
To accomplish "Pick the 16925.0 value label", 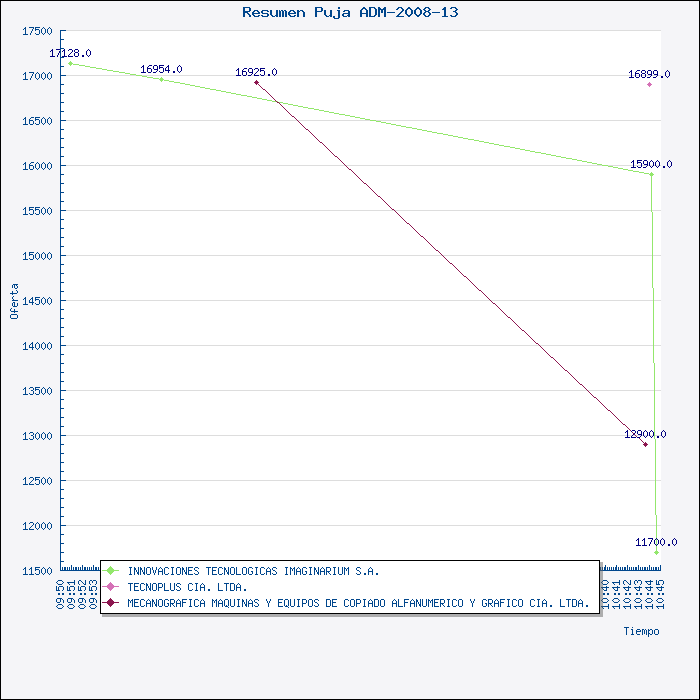I will click(256, 72).
